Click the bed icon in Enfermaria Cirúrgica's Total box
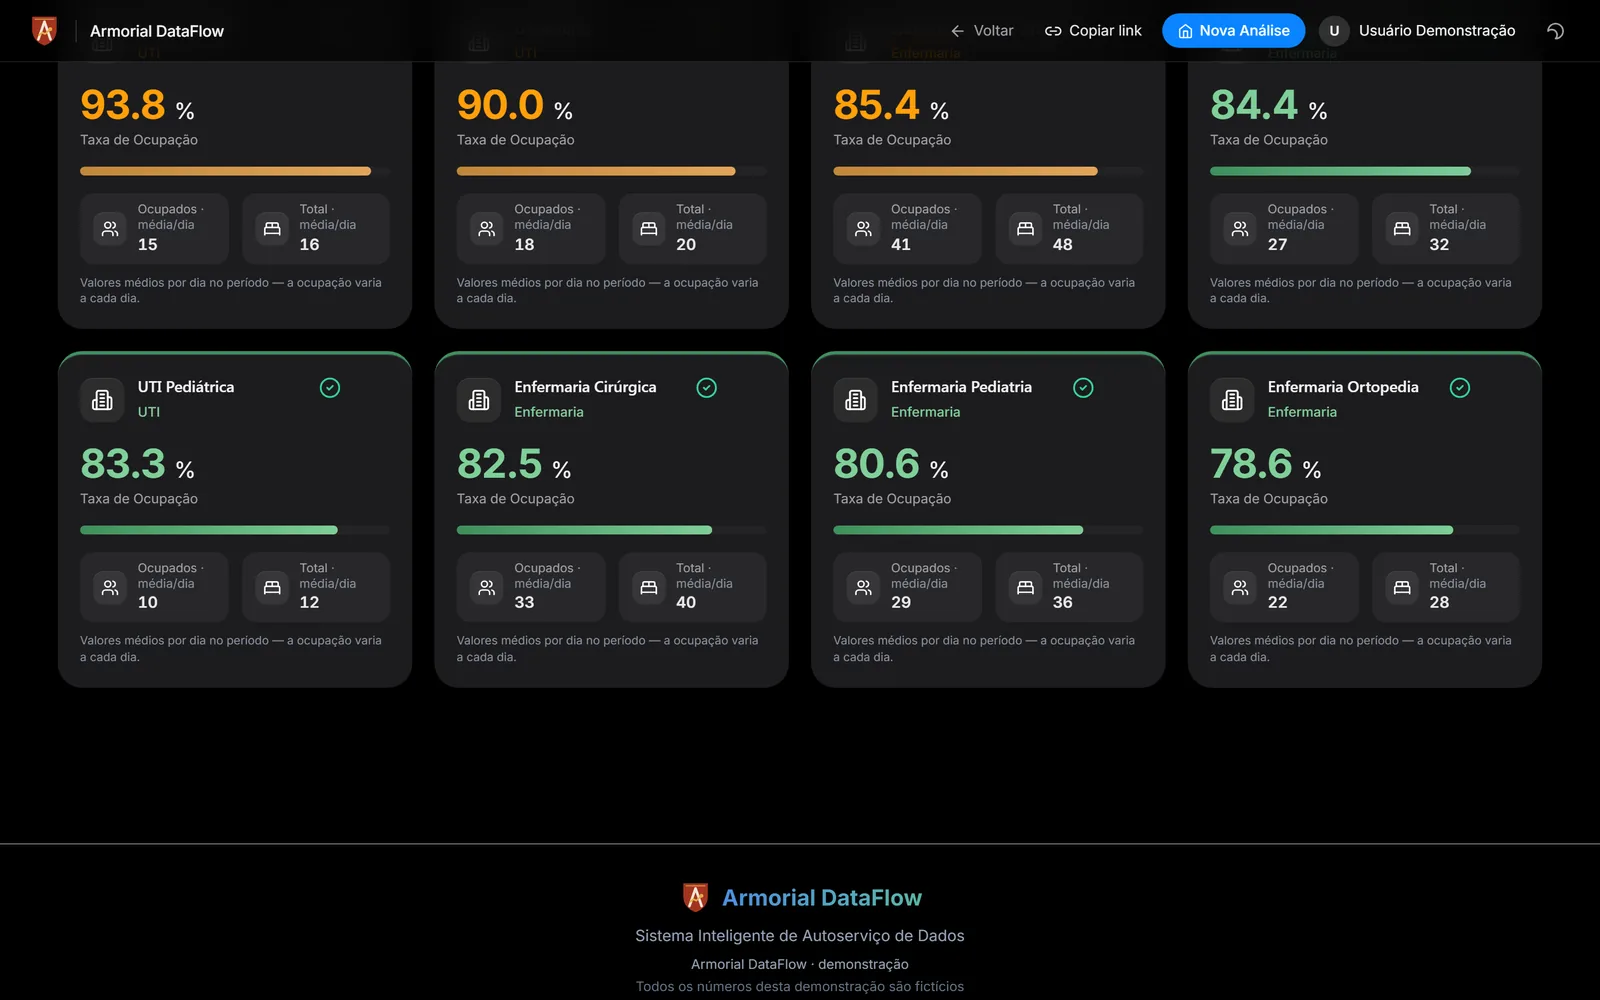 click(x=649, y=587)
